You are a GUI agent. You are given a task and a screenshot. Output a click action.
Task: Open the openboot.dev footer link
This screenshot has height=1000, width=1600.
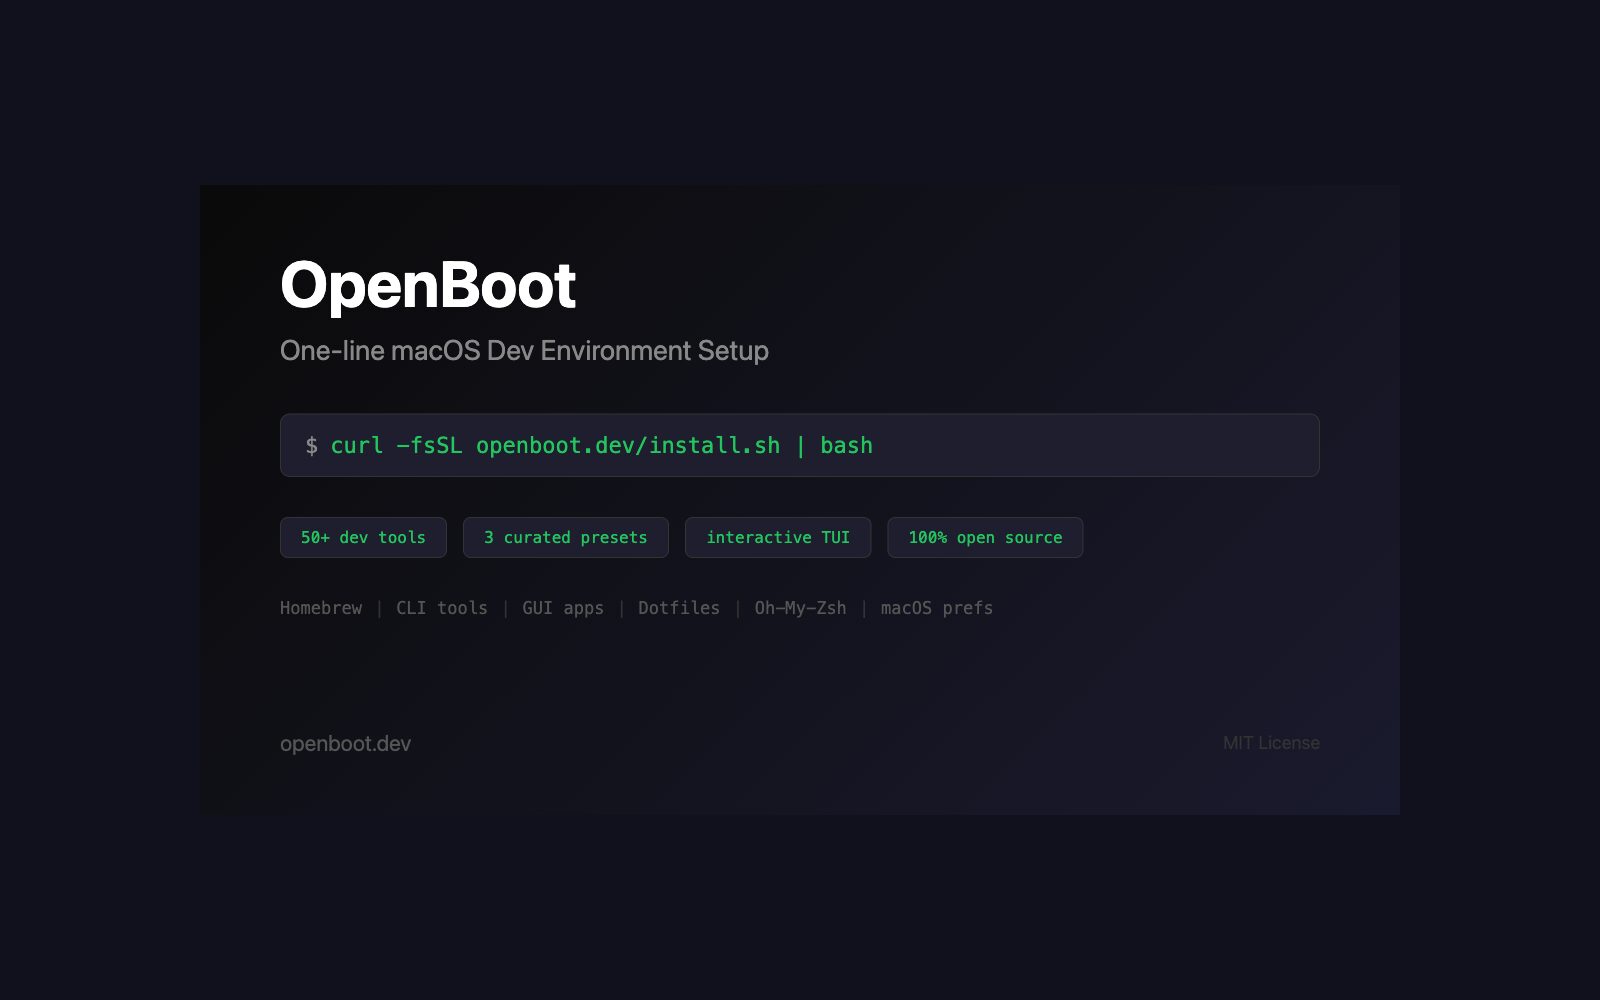coord(345,744)
